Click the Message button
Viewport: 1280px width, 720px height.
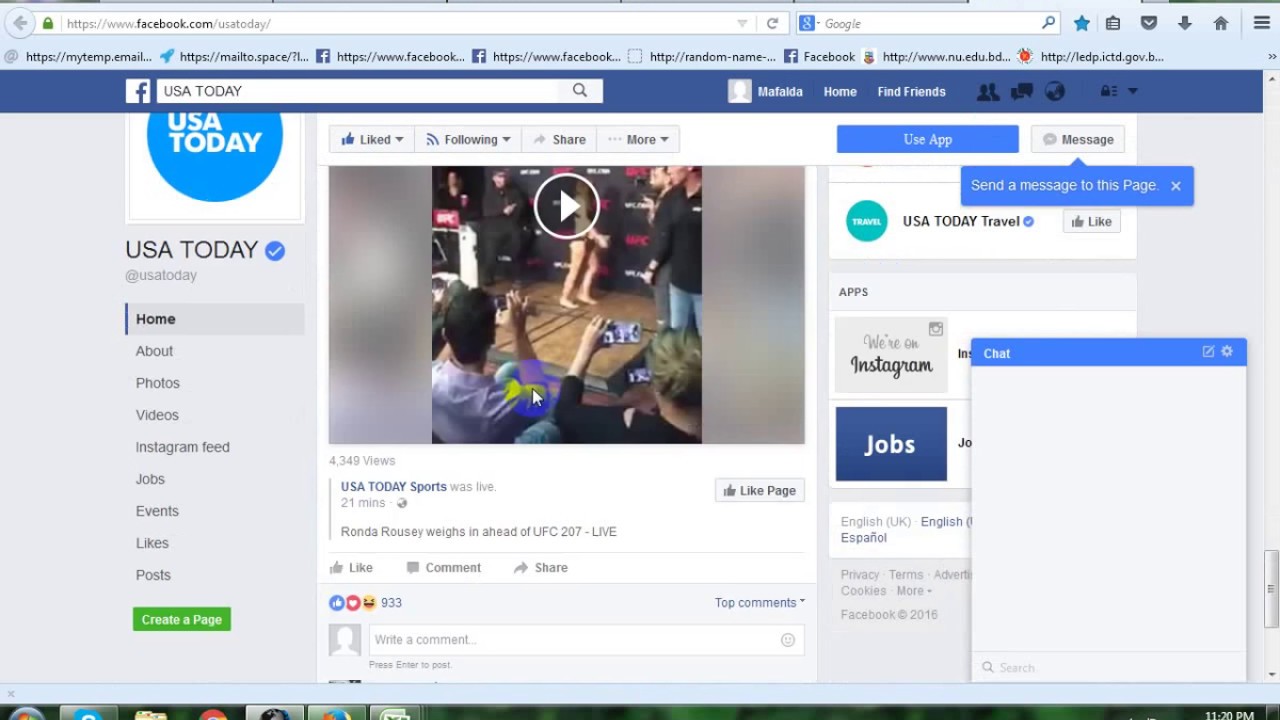[x=1078, y=140]
